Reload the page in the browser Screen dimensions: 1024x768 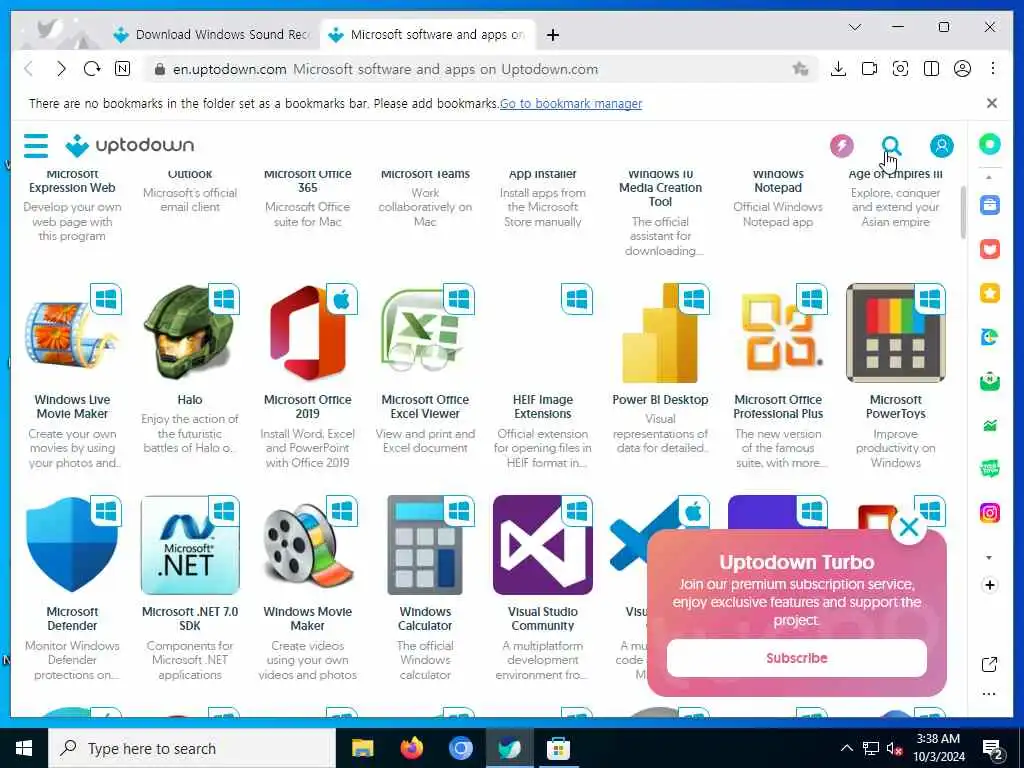[91, 69]
